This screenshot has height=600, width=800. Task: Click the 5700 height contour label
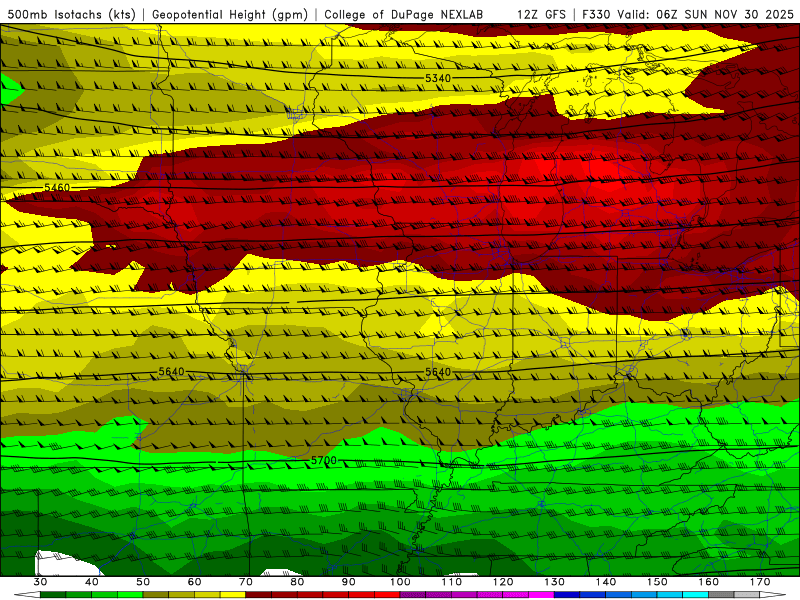(x=323, y=461)
